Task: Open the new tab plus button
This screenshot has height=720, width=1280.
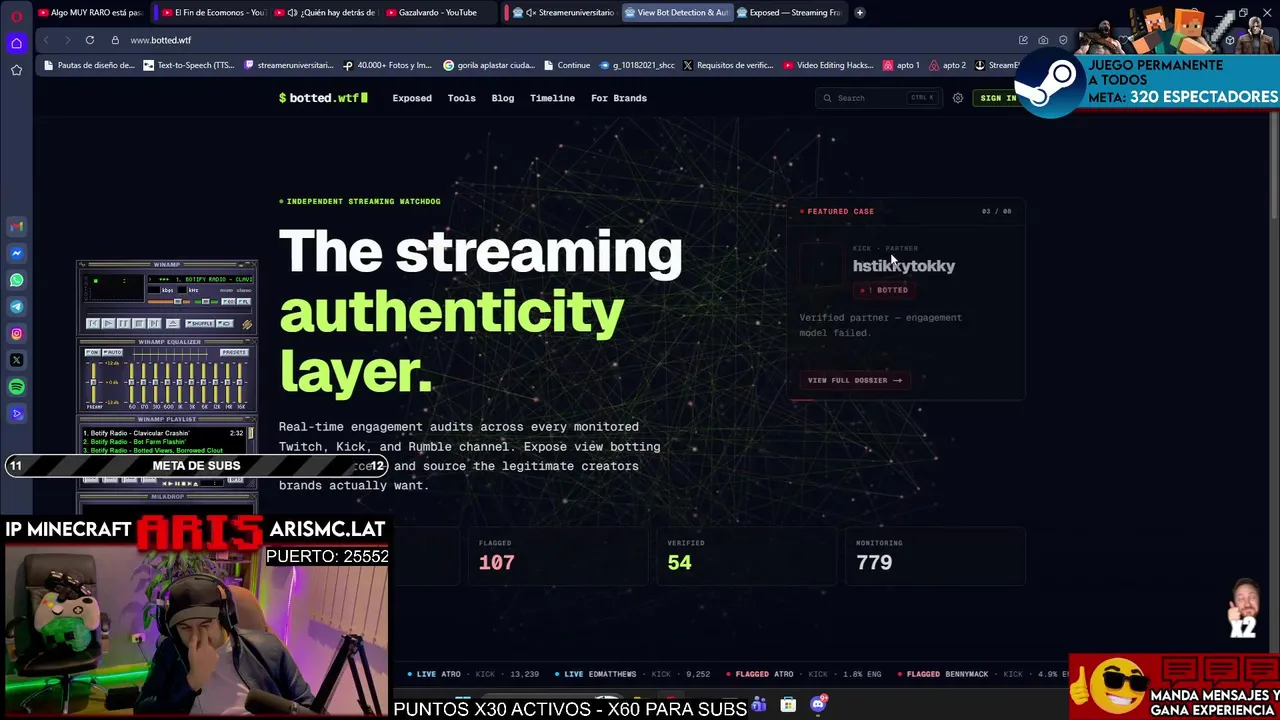Action: tap(859, 12)
